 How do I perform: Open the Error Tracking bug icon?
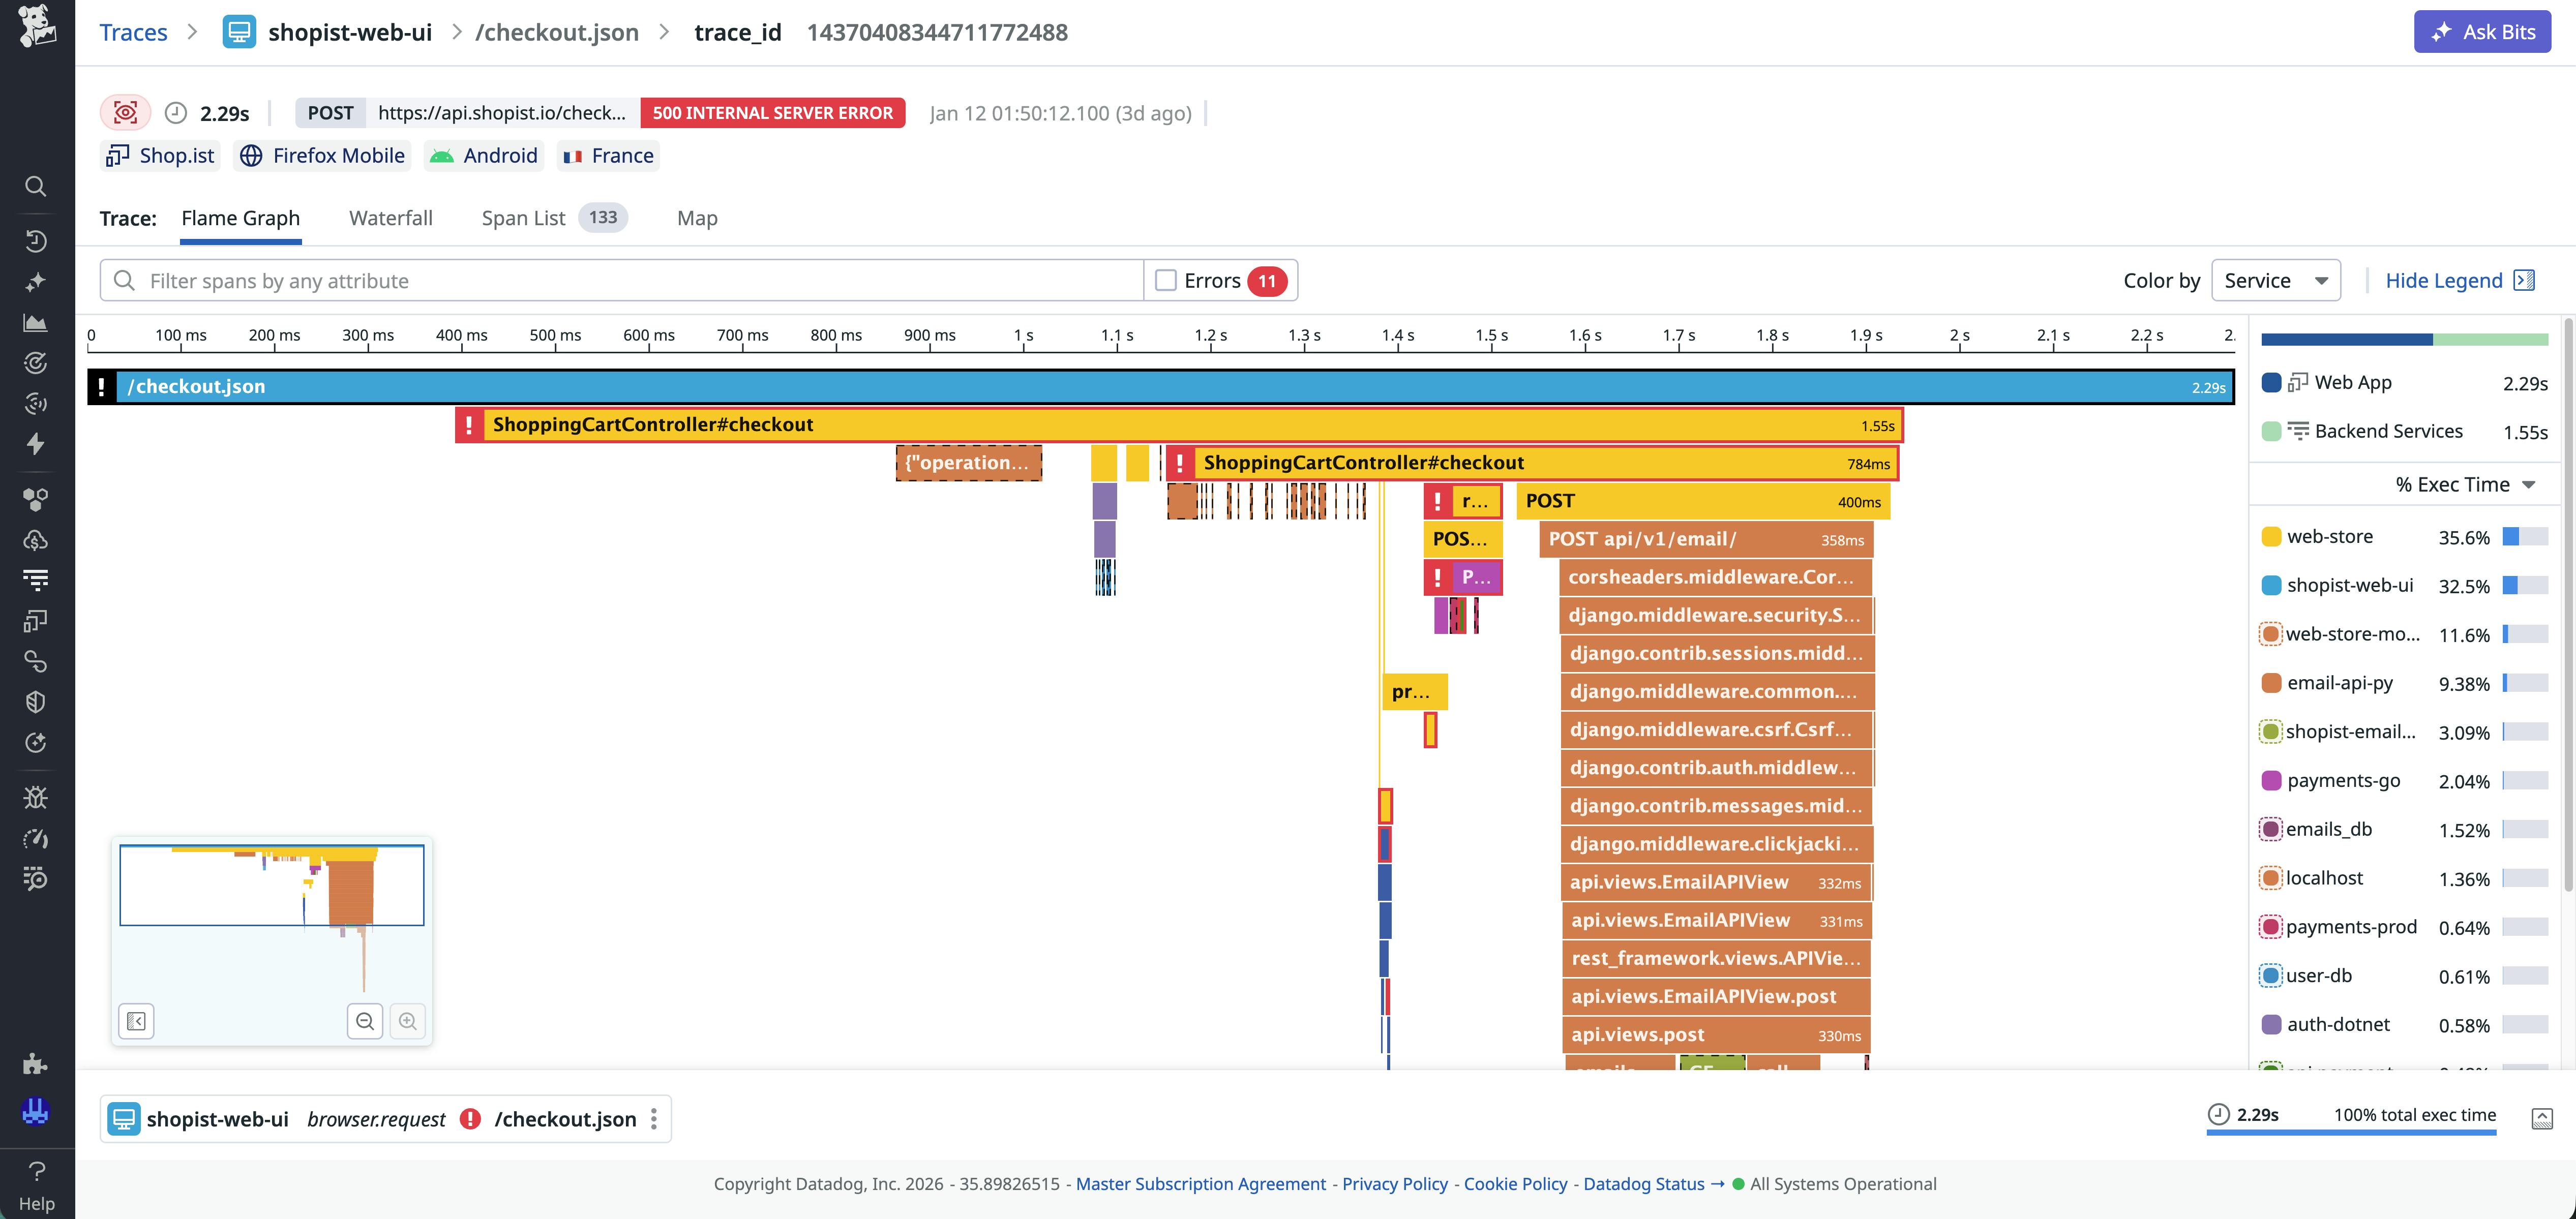click(x=35, y=796)
